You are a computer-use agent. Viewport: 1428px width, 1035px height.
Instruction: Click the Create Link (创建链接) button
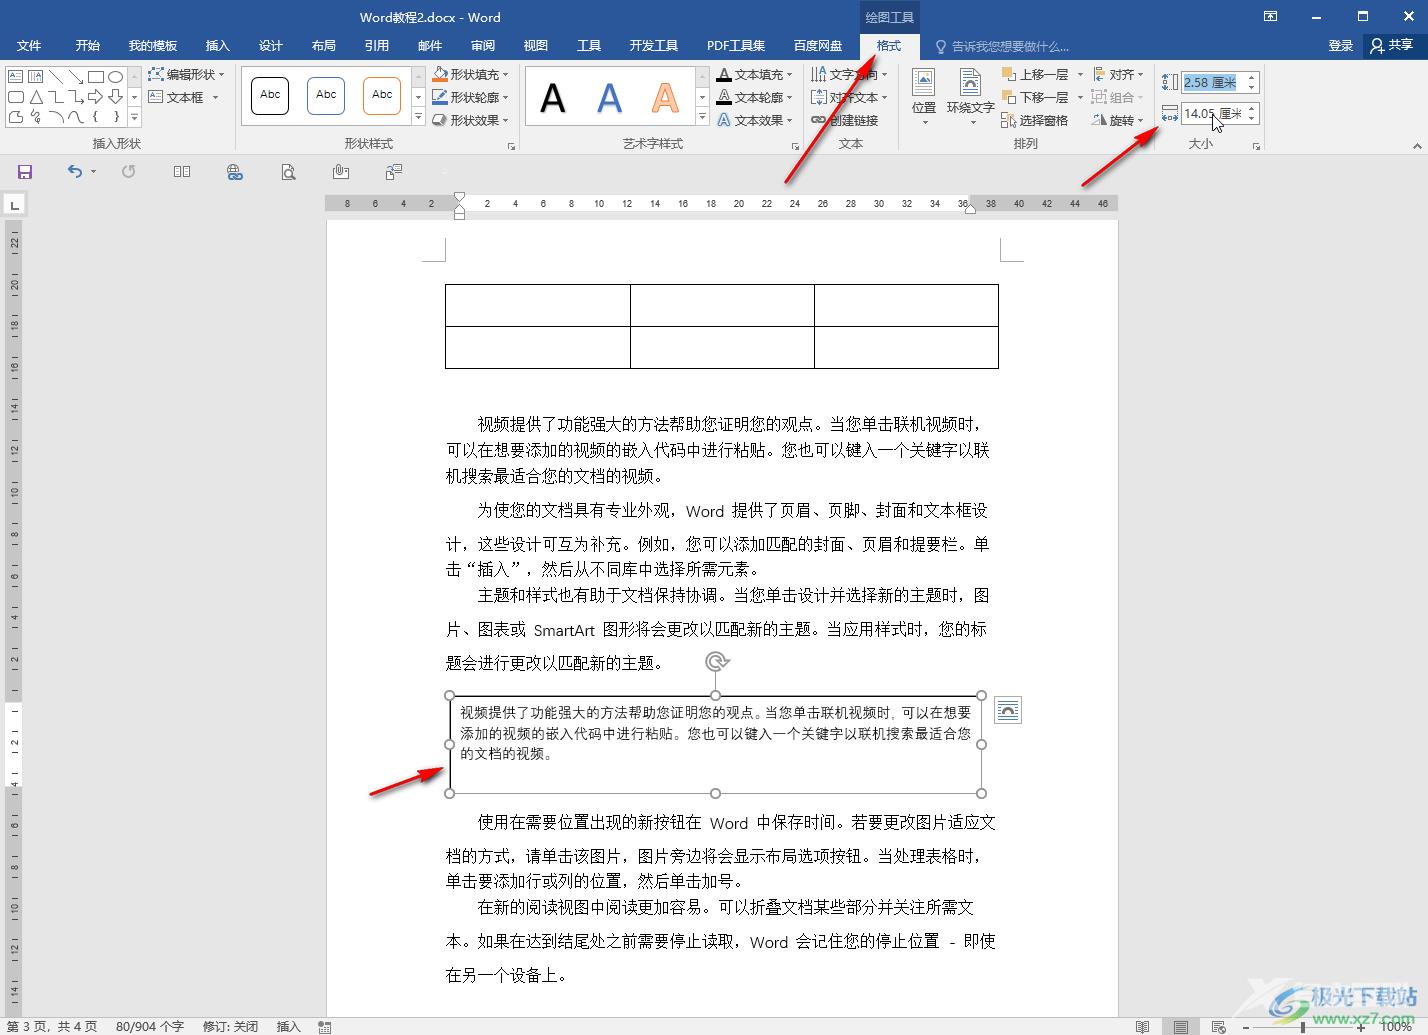coord(845,120)
